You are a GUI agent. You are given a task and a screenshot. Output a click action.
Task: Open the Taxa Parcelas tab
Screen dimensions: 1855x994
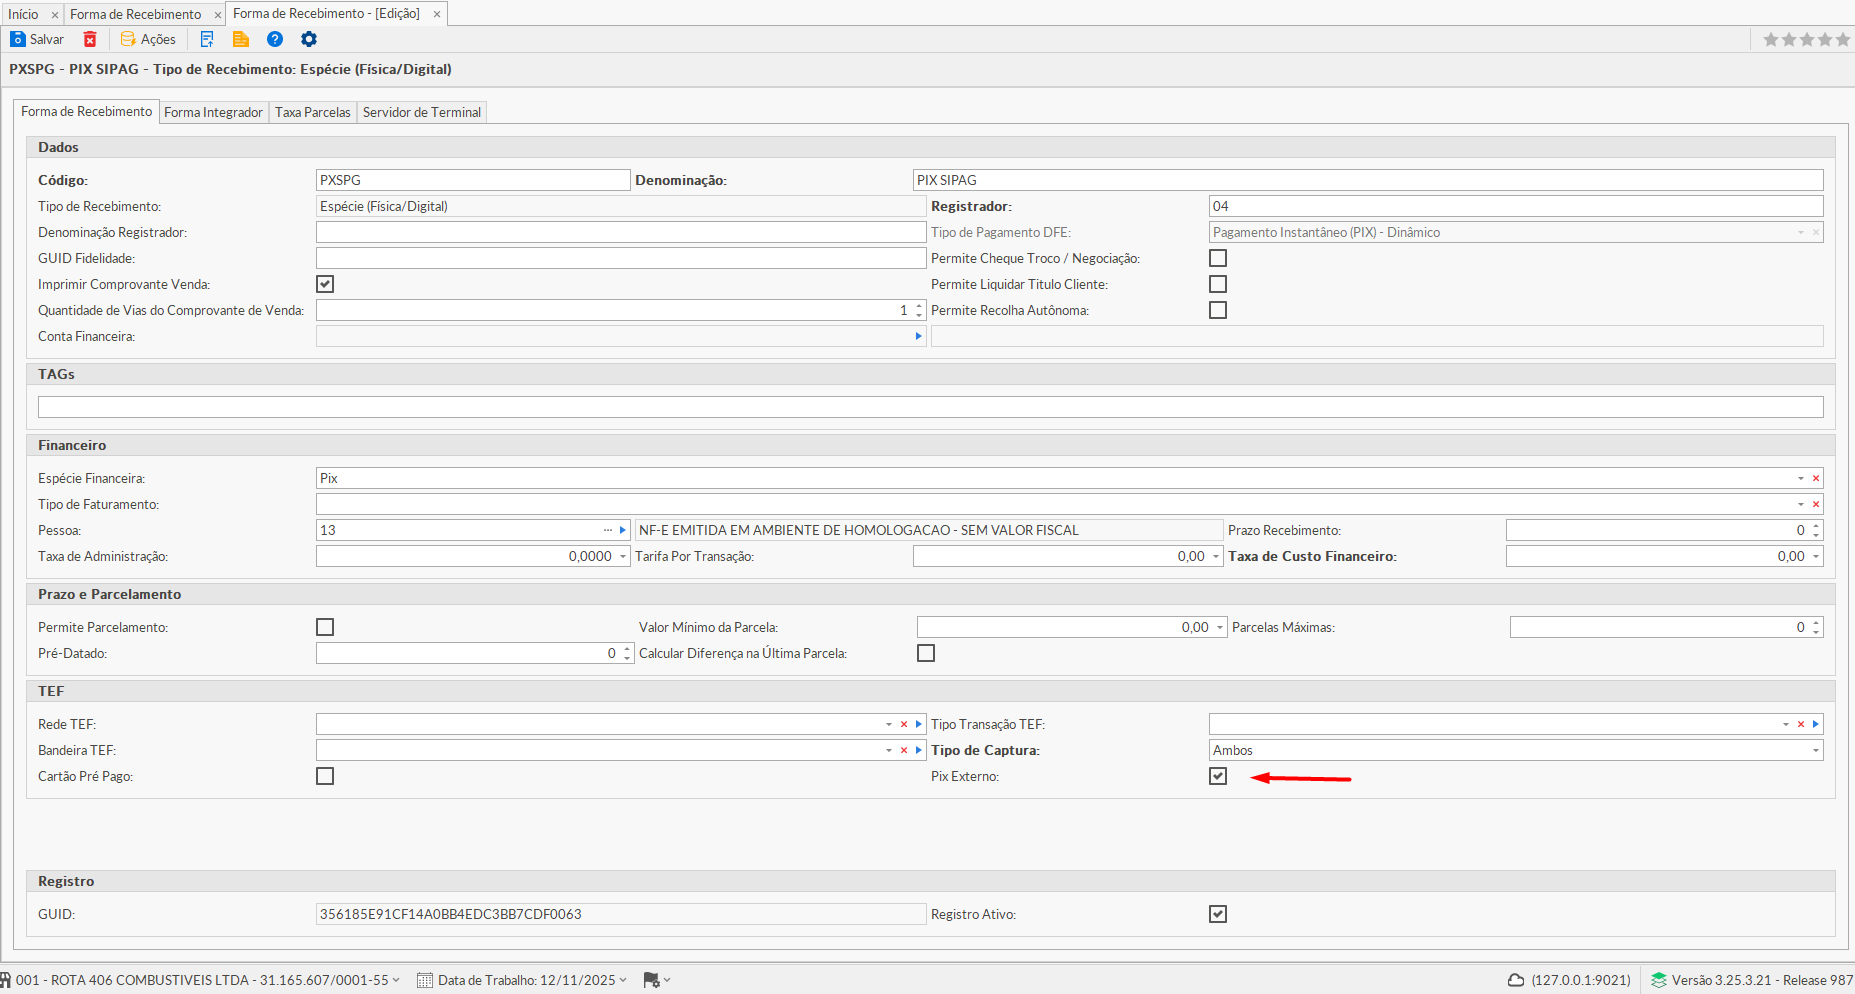point(312,112)
